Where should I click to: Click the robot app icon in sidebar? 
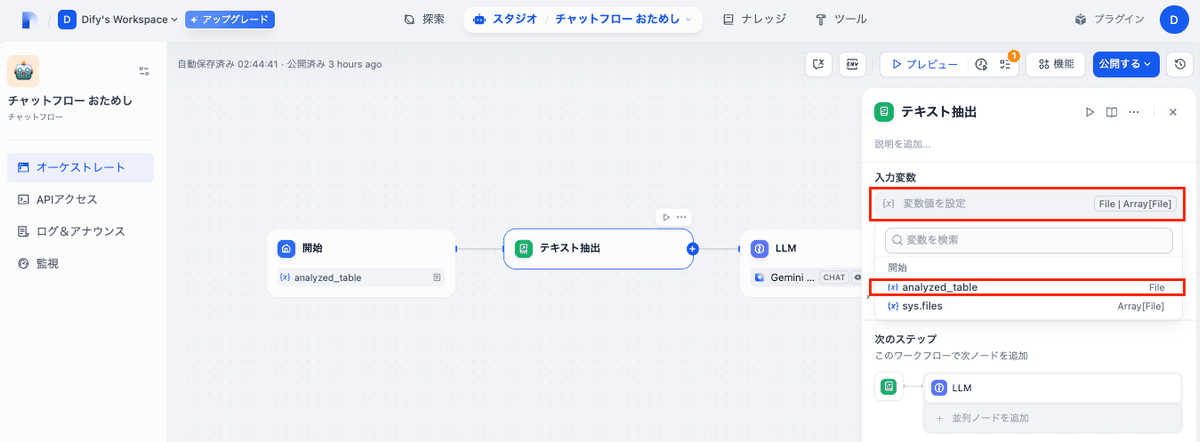pos(23,71)
